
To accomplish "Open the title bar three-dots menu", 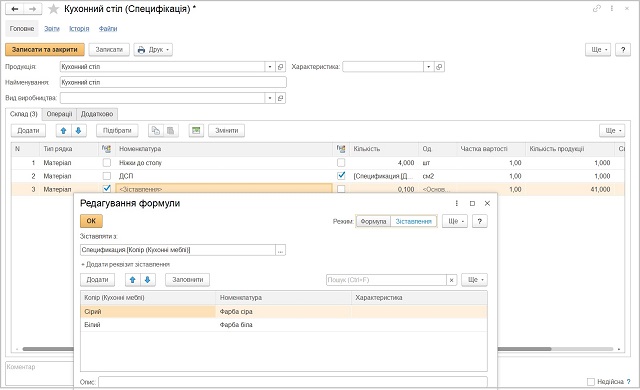I will (612, 8).
